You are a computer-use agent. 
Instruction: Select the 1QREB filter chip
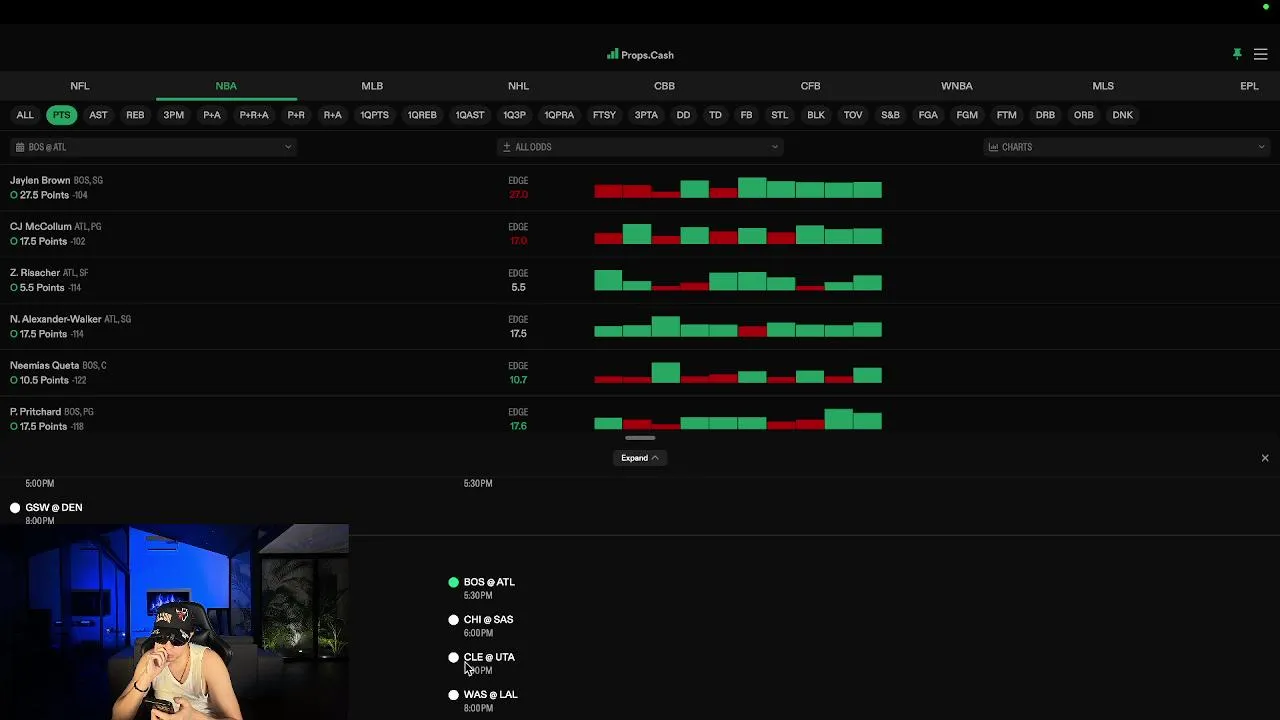pos(422,115)
